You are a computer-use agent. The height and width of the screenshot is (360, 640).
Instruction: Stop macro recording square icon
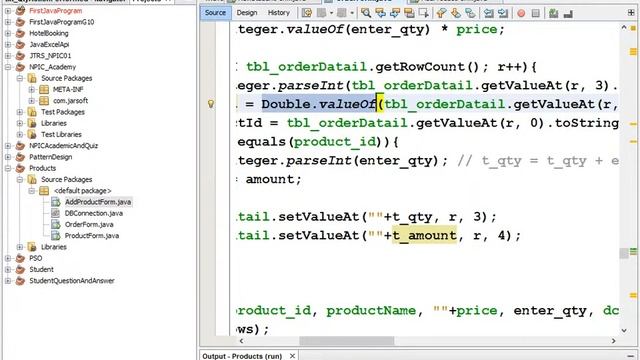coord(536,13)
